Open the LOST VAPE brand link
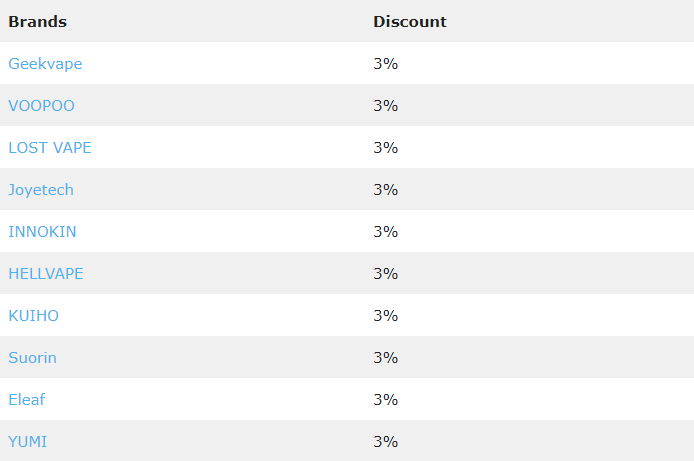 click(50, 148)
